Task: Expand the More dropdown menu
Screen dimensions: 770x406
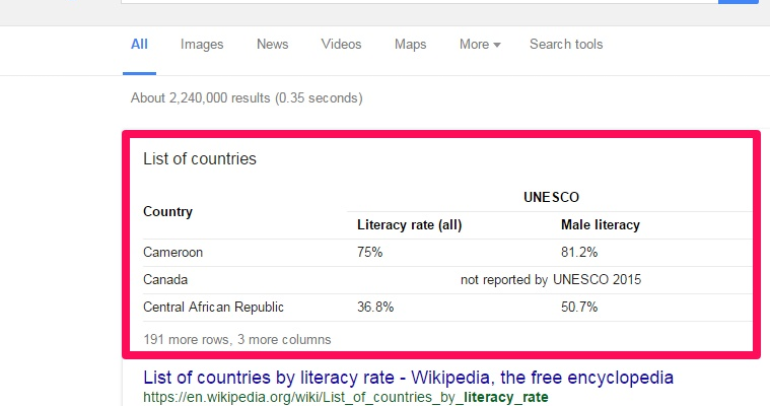Action: (x=480, y=44)
